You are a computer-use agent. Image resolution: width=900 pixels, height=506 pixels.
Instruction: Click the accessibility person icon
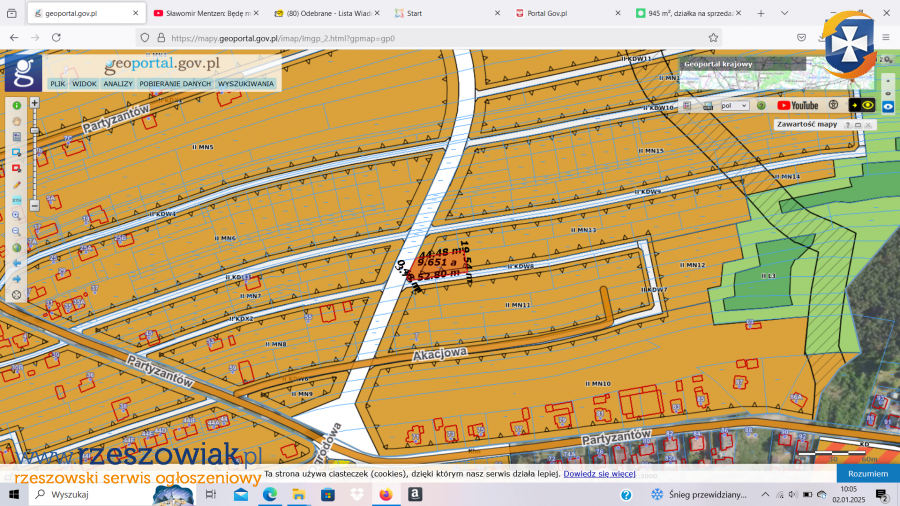tap(833, 105)
